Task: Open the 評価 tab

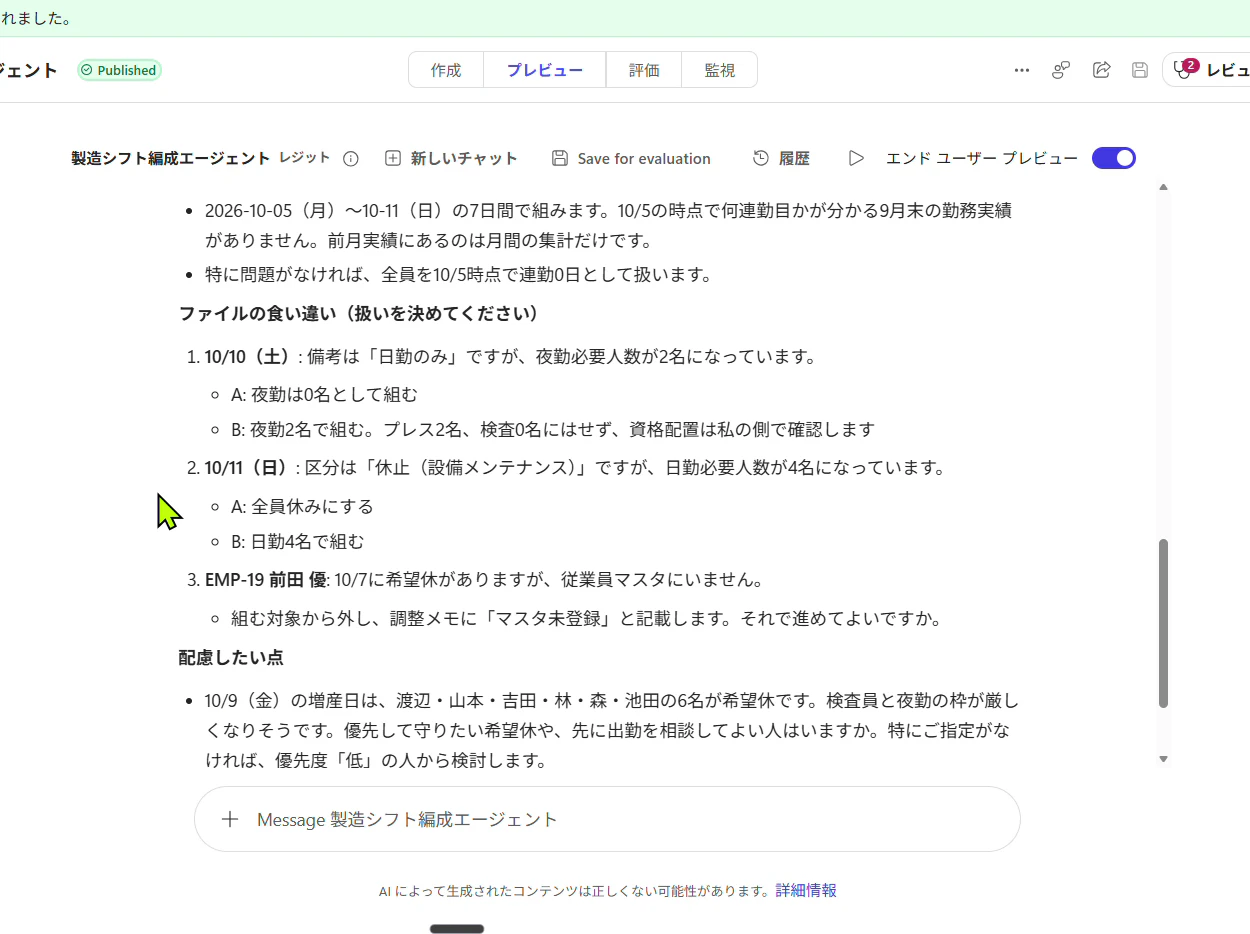Action: coord(644,70)
